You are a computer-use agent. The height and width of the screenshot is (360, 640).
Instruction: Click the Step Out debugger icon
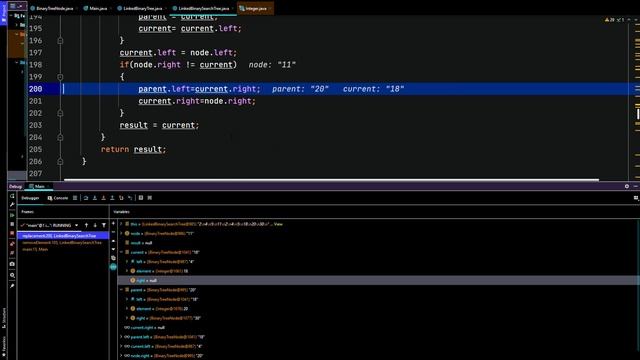[x=112, y=198]
